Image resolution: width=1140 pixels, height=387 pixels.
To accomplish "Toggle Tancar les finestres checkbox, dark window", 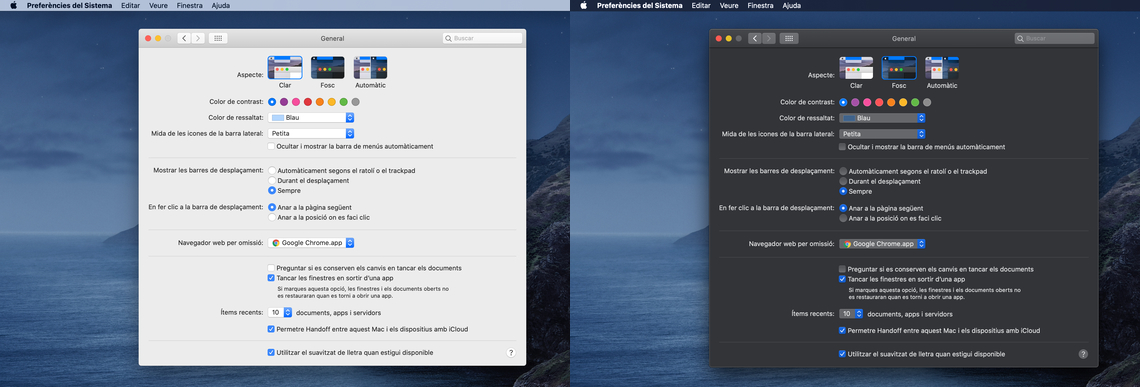I will click(843, 279).
